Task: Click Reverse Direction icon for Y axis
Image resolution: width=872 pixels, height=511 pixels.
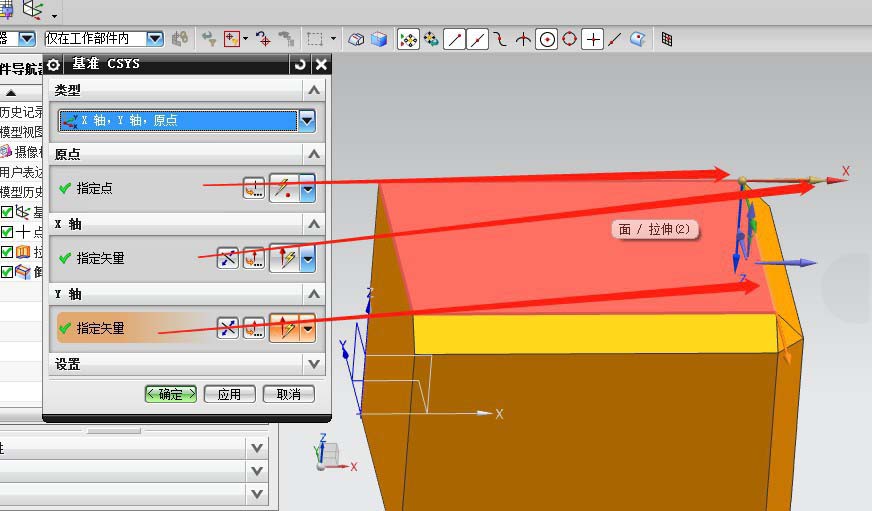Action: tap(229, 327)
